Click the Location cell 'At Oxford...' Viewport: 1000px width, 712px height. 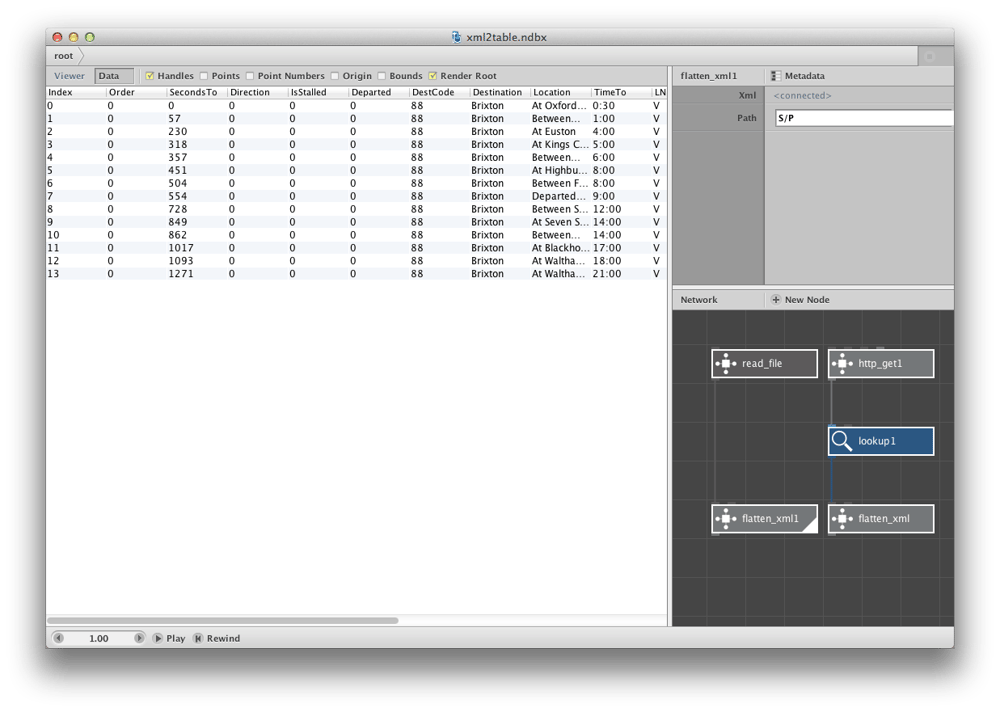(x=559, y=106)
